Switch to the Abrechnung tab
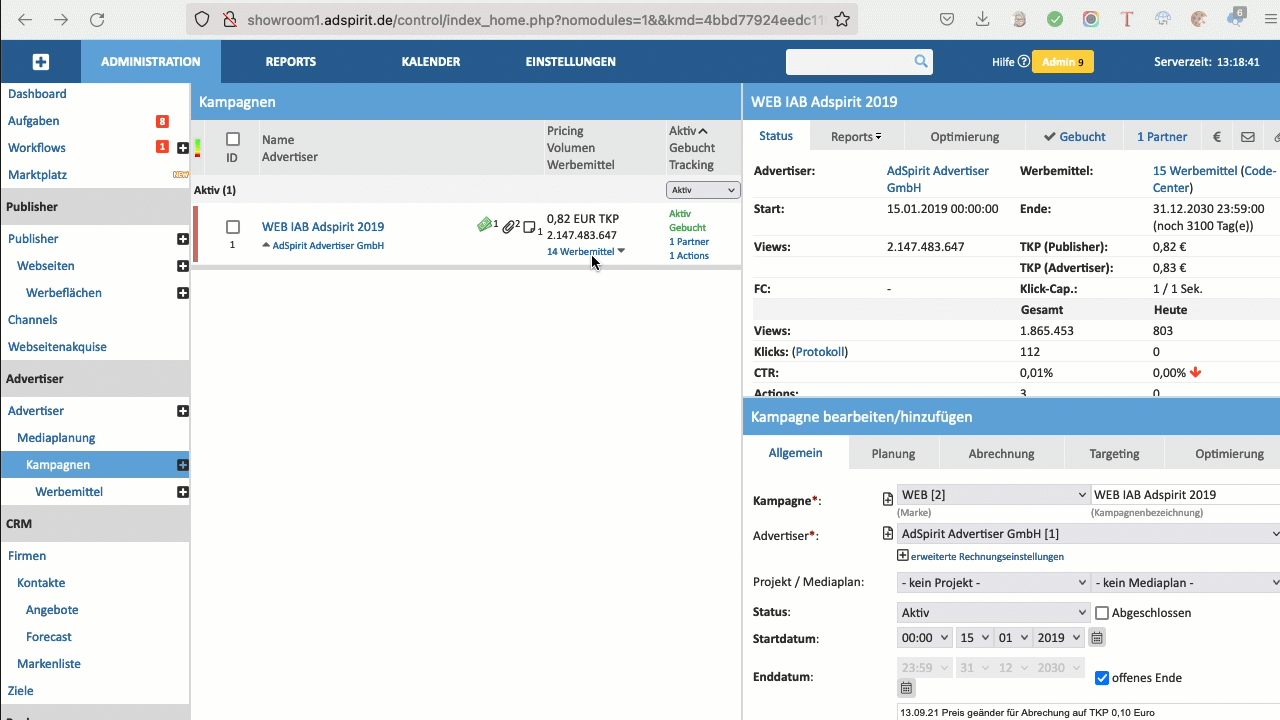 tap(1001, 453)
